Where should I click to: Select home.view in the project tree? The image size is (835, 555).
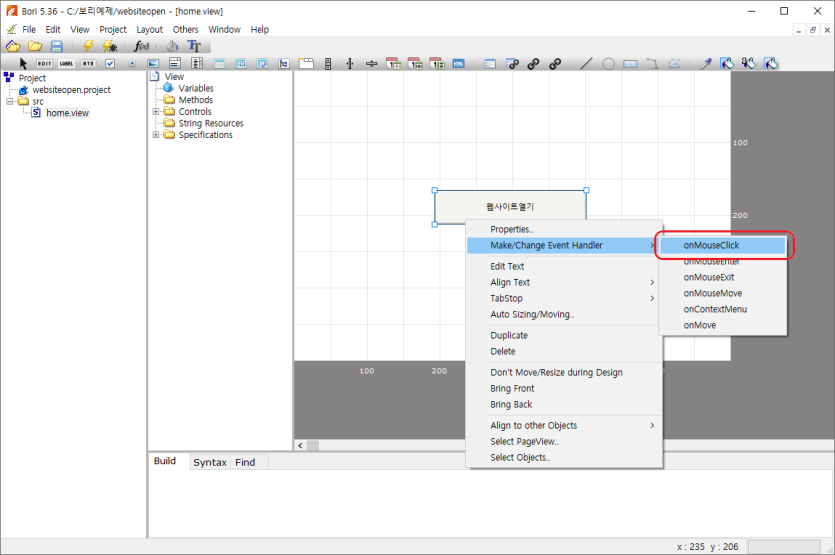67,113
